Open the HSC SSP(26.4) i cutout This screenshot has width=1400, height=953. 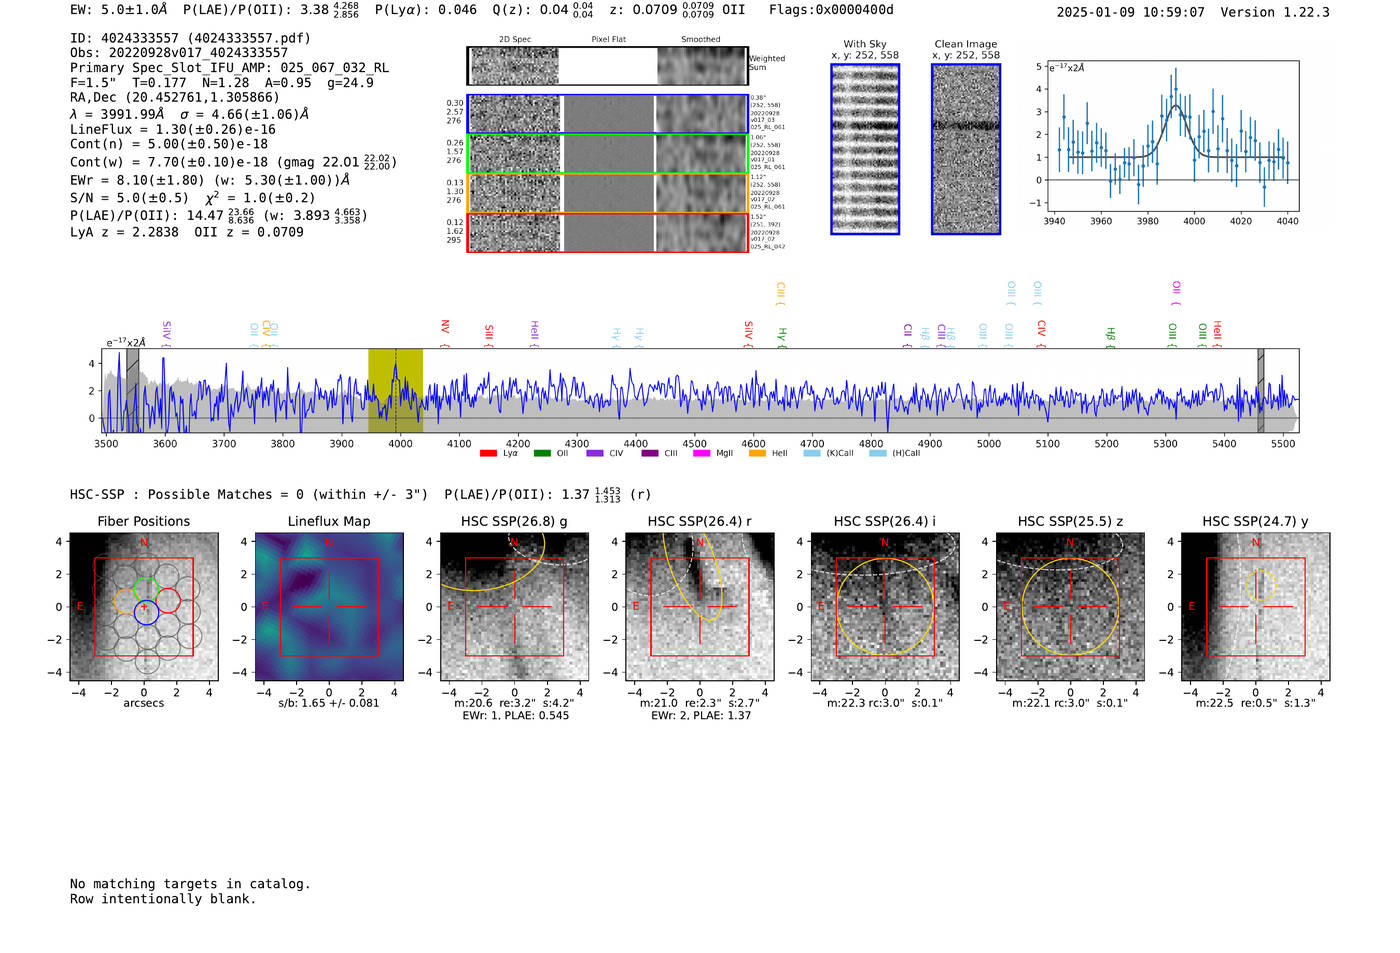(x=885, y=607)
